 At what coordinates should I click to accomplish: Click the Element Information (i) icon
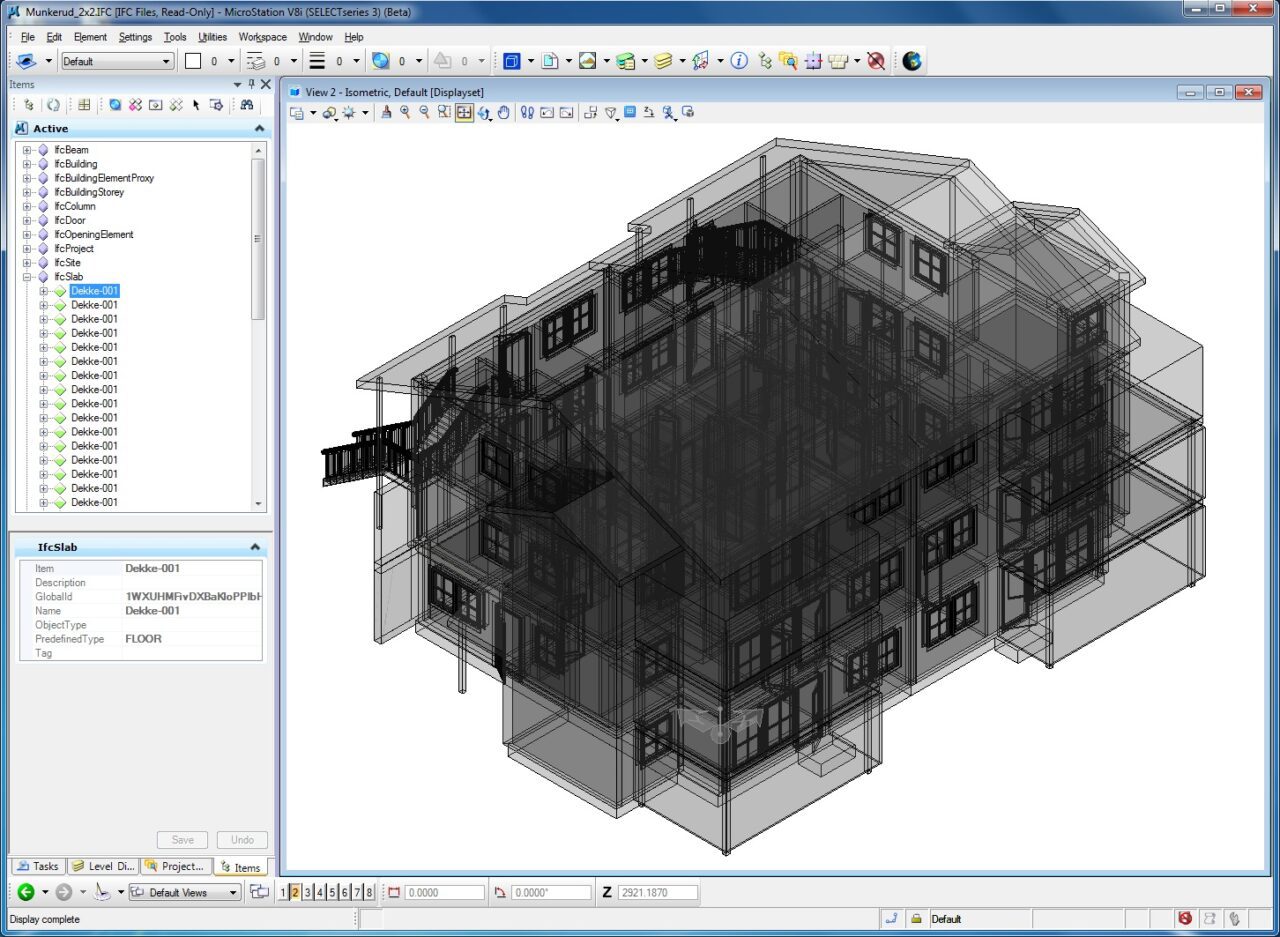click(739, 61)
